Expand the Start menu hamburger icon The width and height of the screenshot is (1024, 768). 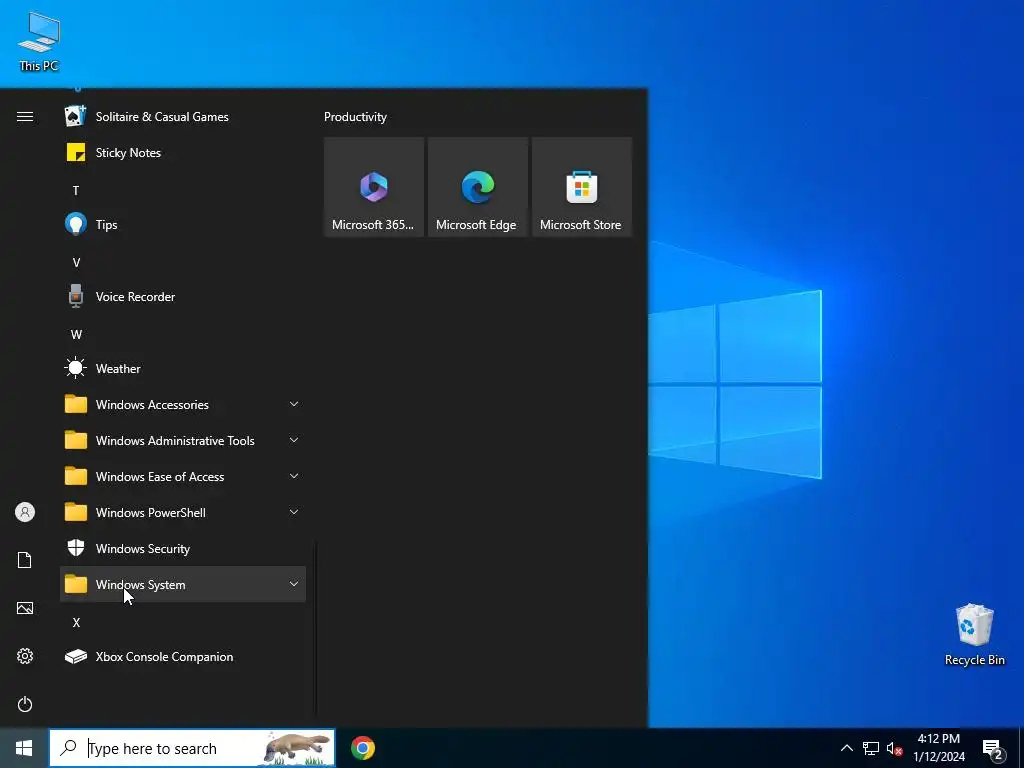[x=25, y=117]
